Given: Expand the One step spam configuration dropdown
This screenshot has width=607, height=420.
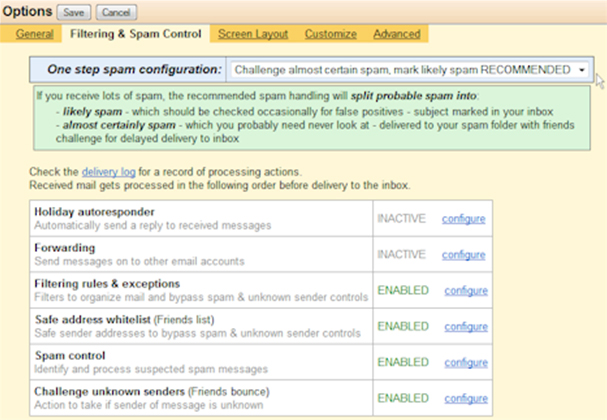Looking at the screenshot, I should pos(408,70).
